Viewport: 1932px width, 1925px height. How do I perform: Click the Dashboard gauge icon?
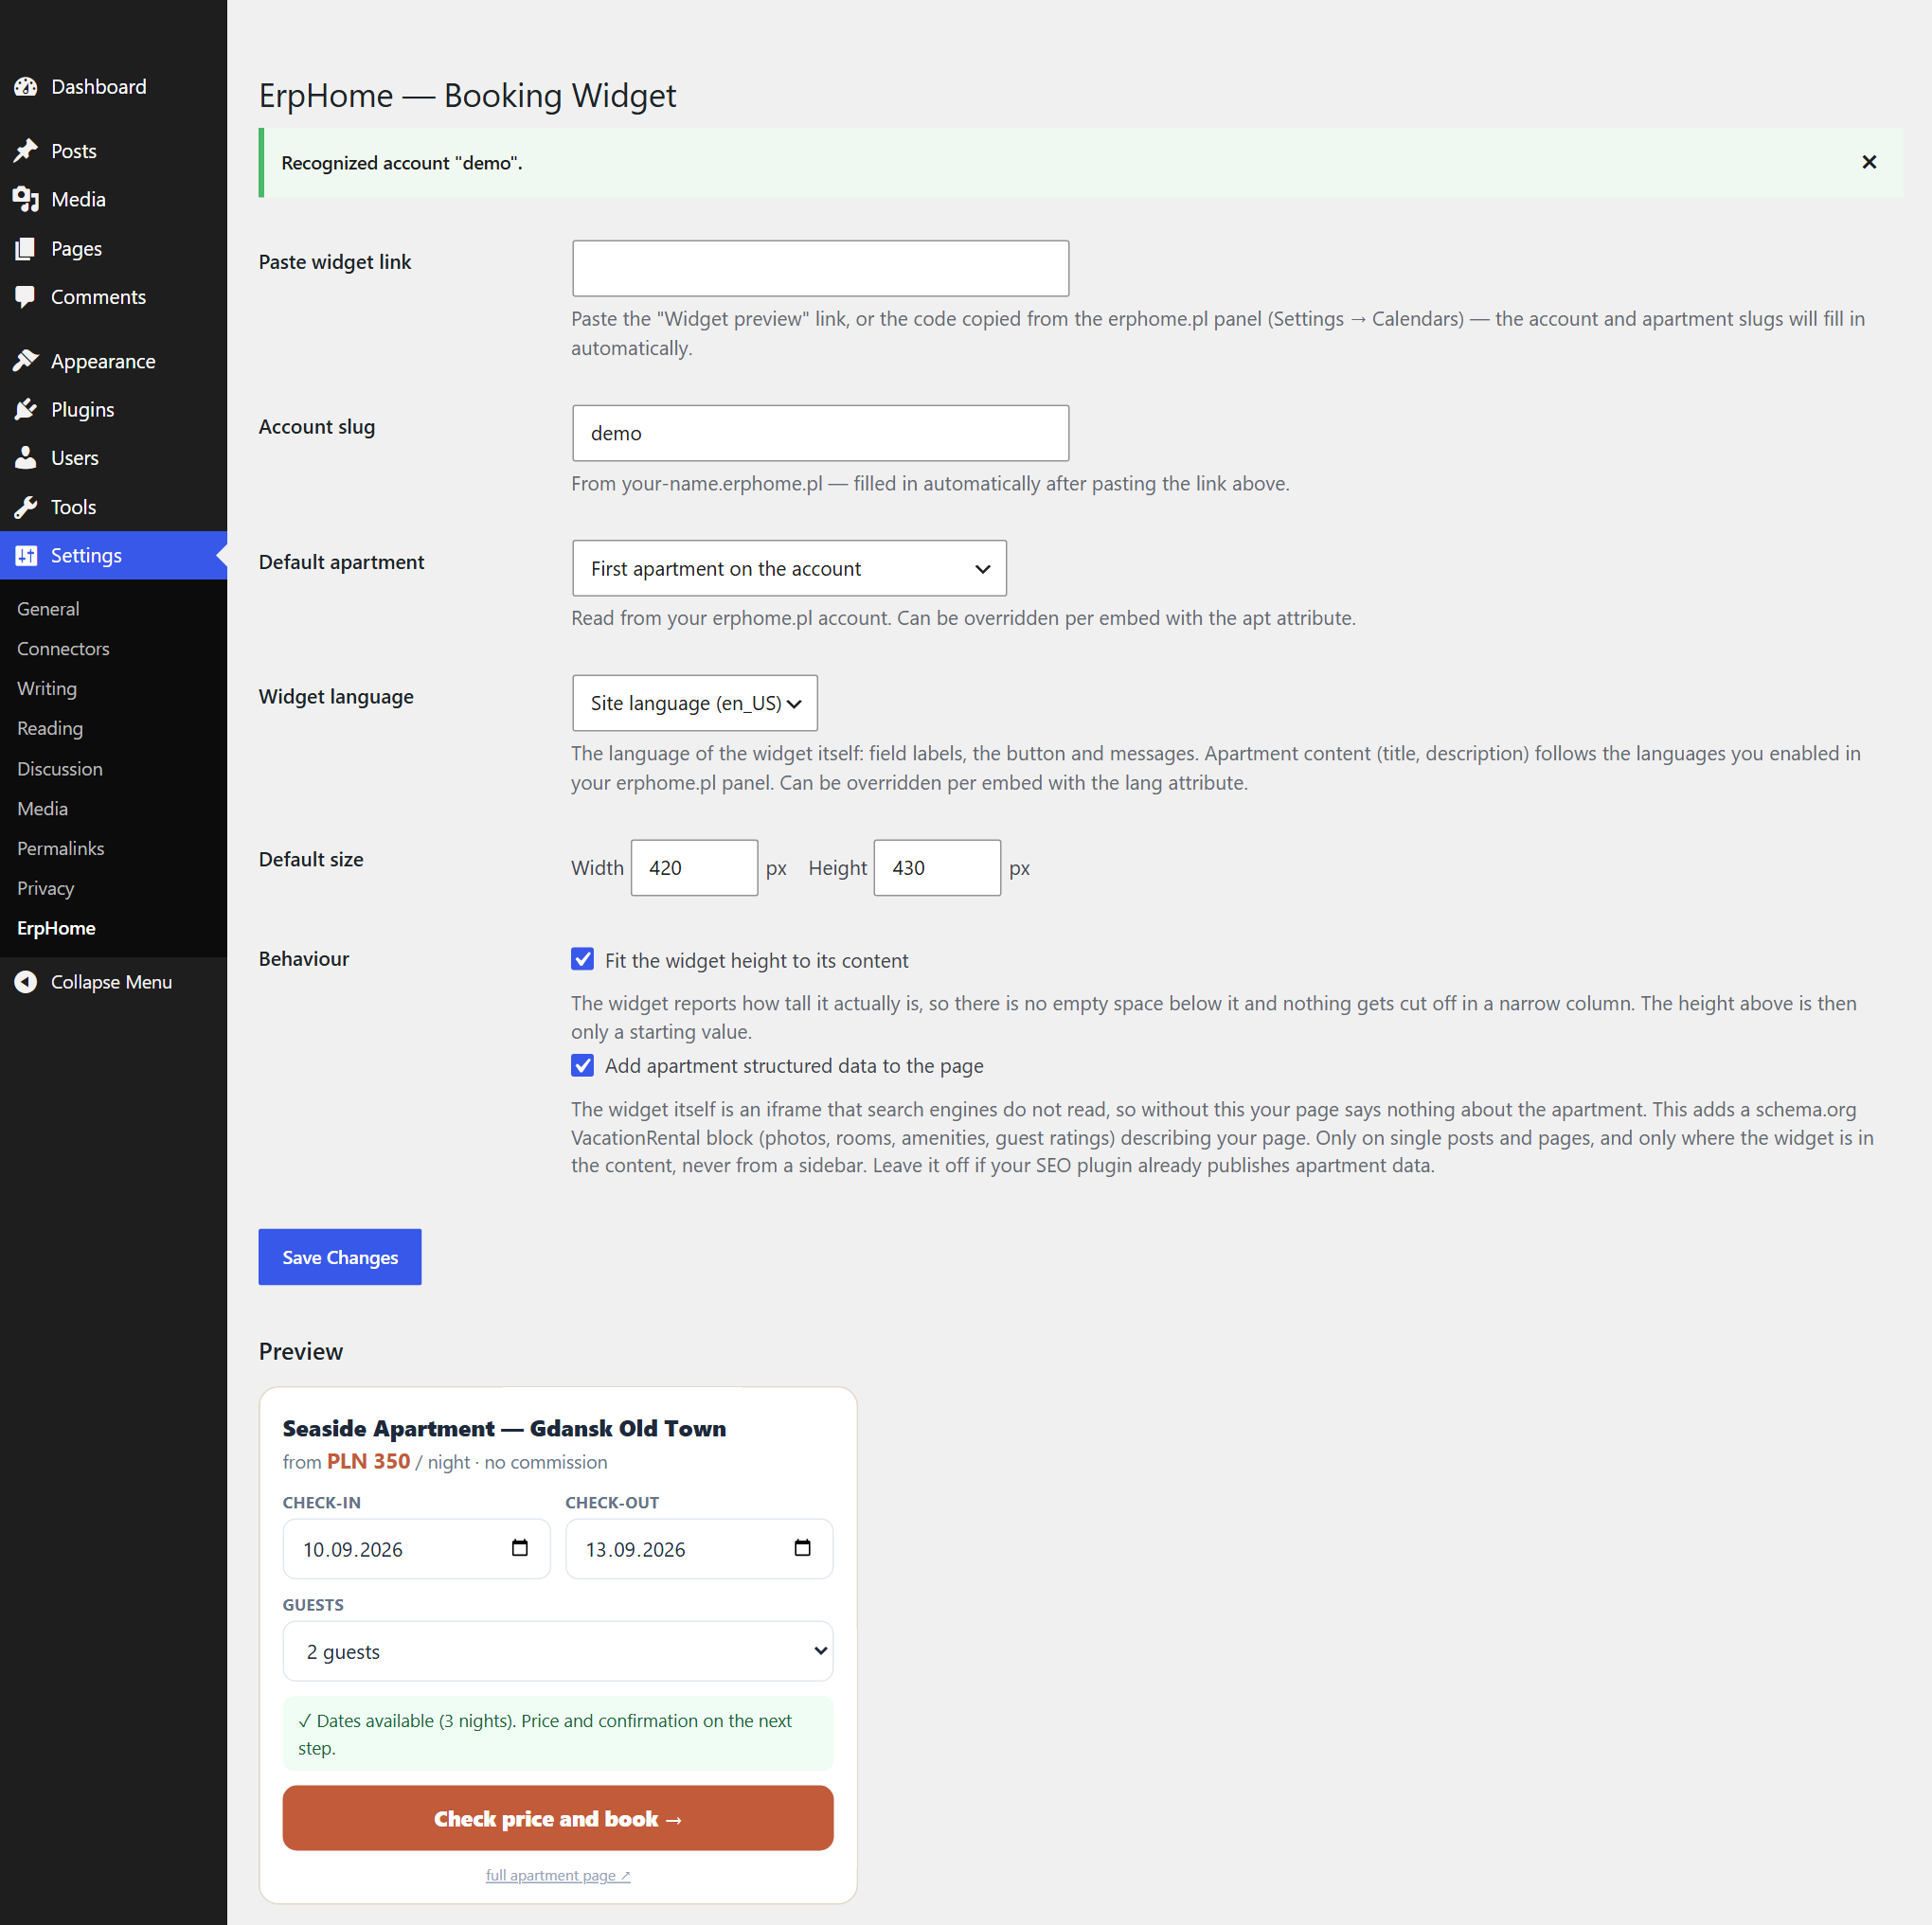click(x=26, y=87)
